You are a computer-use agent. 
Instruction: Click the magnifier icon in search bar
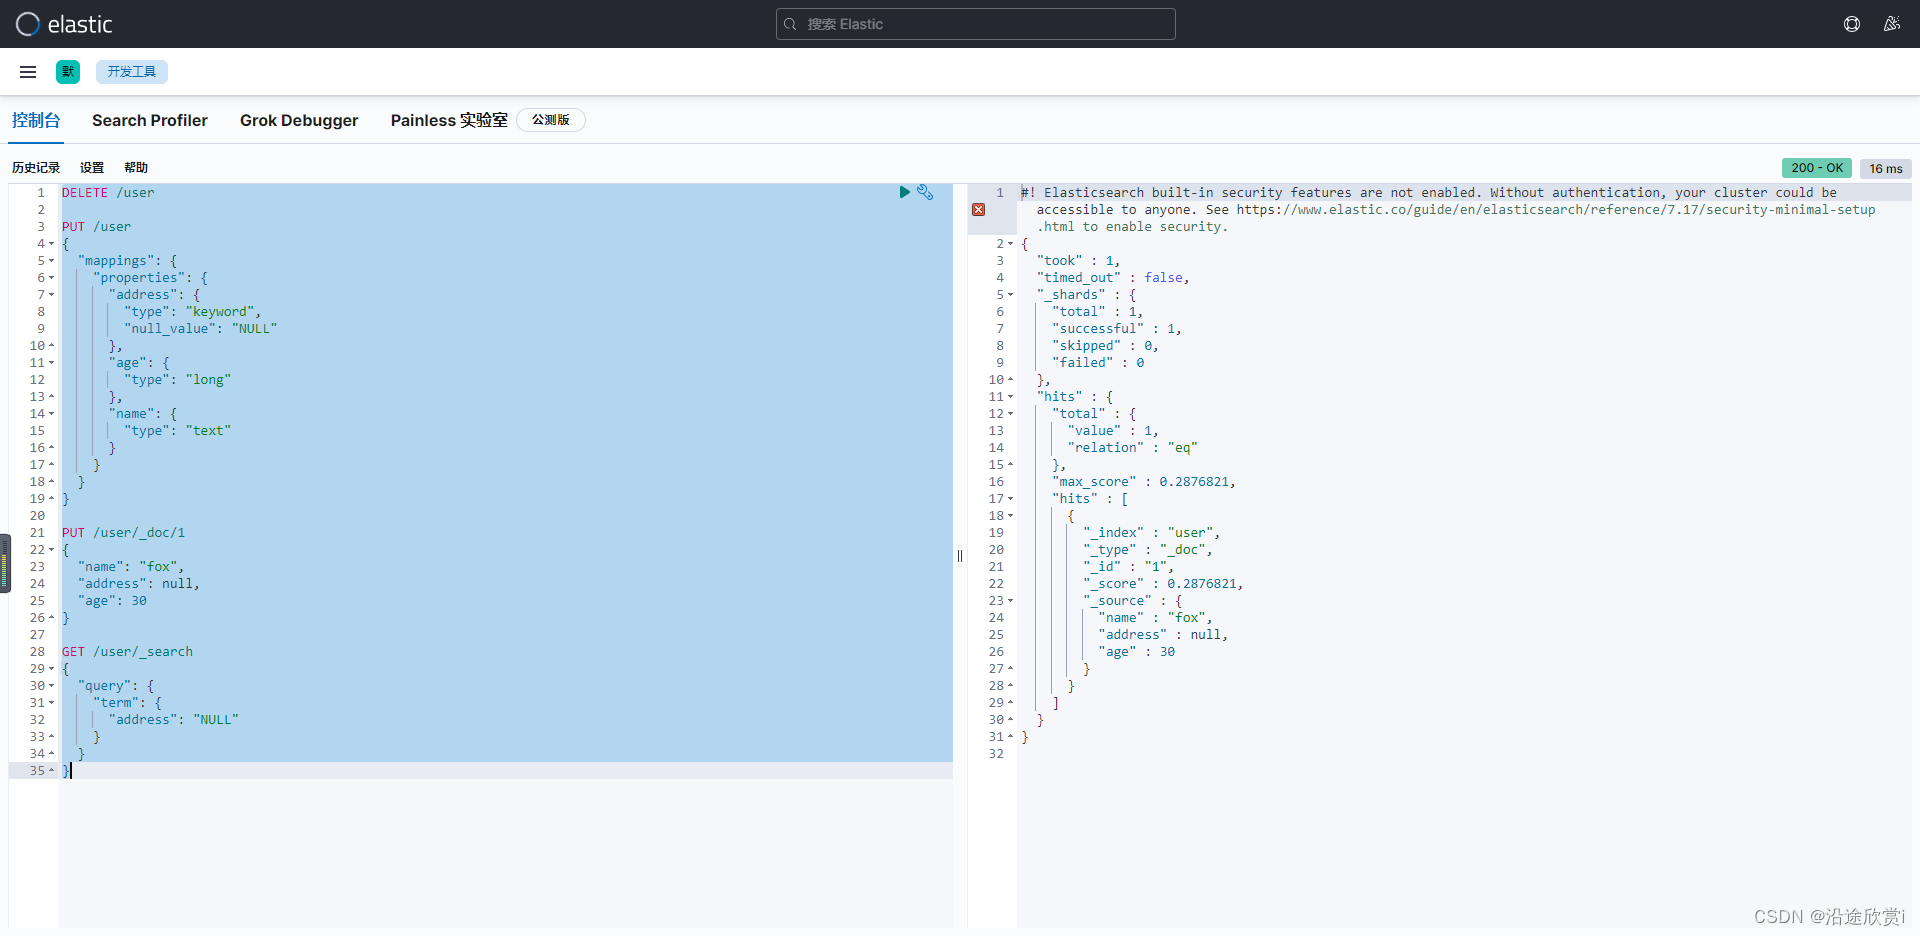tap(790, 24)
